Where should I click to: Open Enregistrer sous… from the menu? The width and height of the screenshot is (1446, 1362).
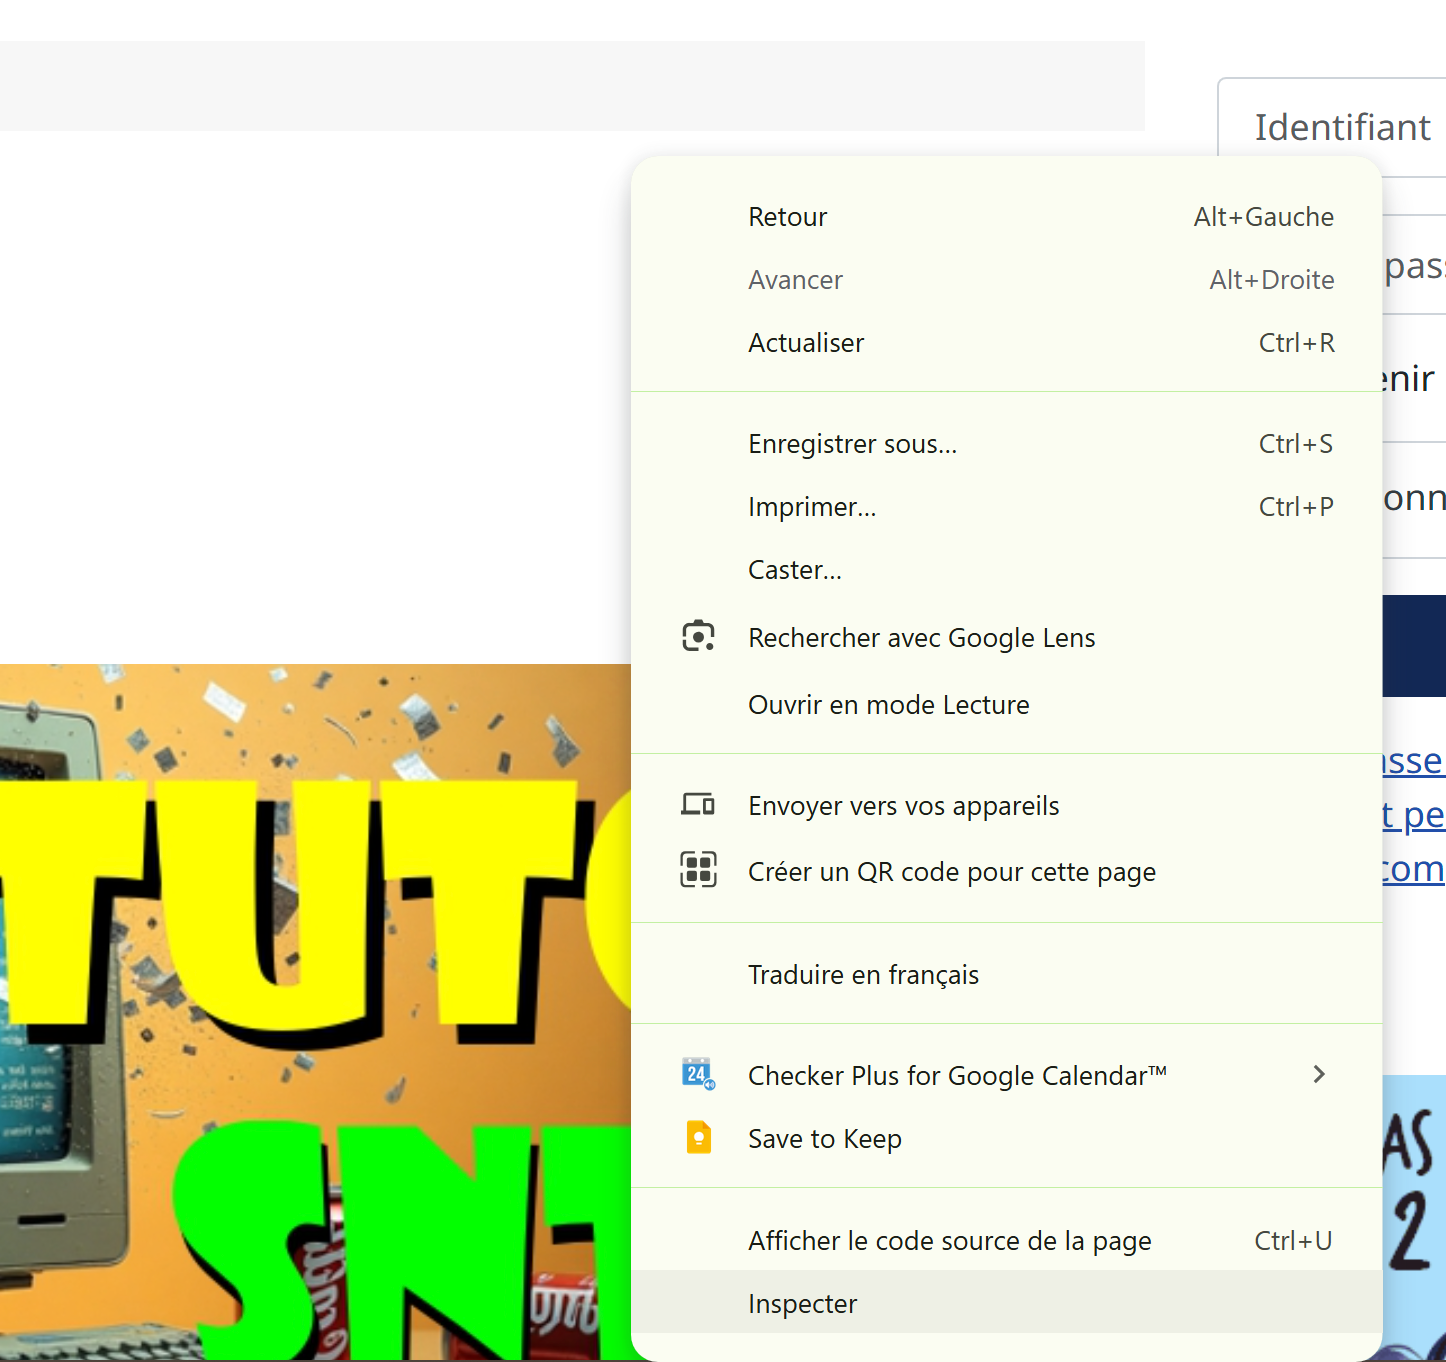point(852,444)
